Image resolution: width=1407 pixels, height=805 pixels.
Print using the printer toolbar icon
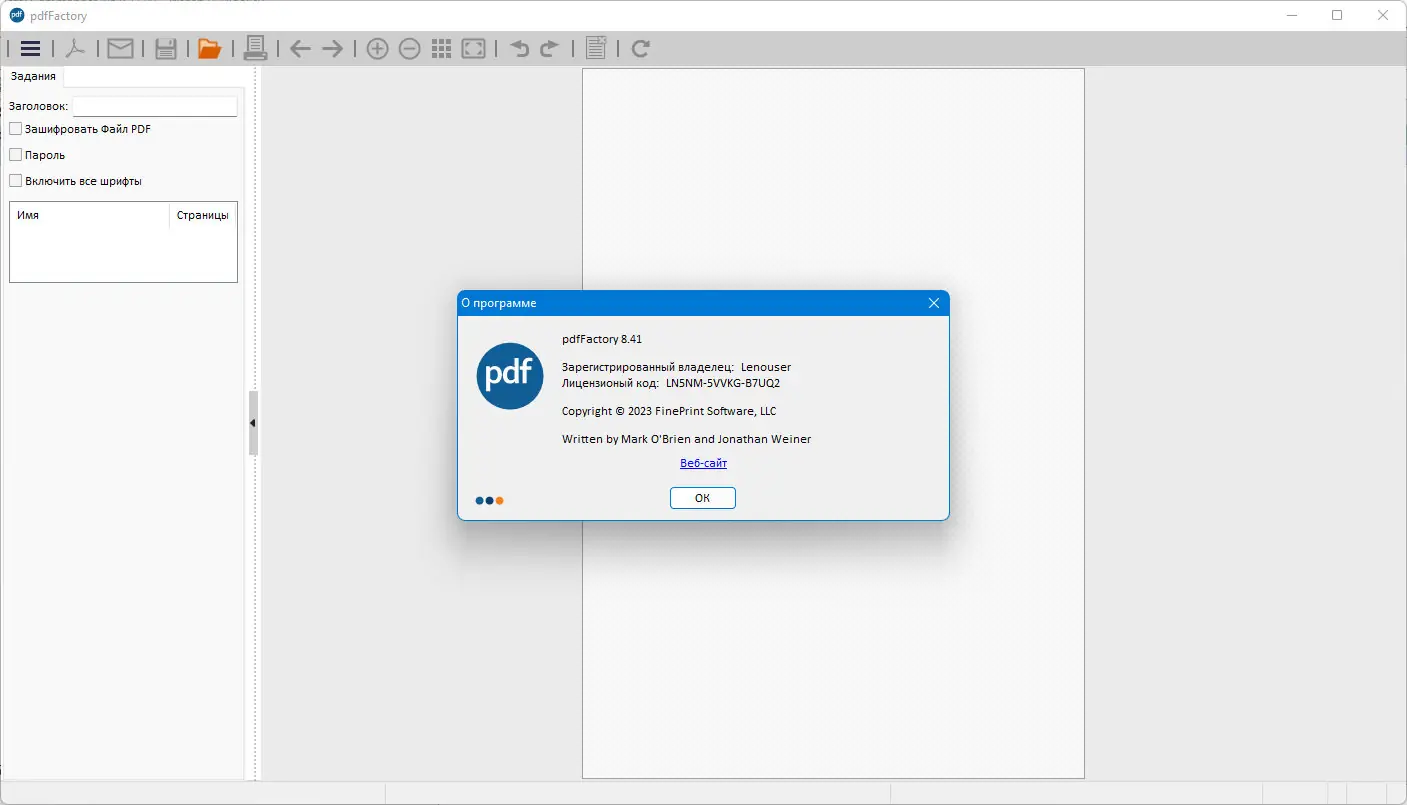[x=255, y=48]
